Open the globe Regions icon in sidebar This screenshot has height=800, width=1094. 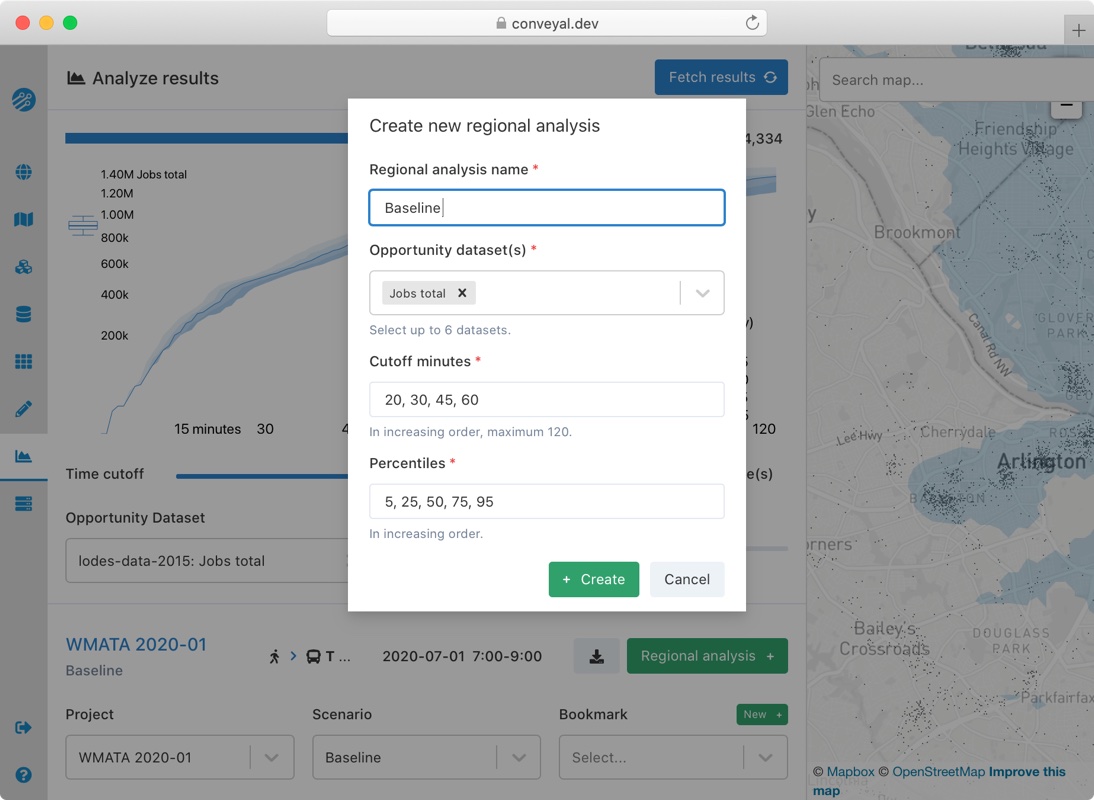[x=24, y=172]
